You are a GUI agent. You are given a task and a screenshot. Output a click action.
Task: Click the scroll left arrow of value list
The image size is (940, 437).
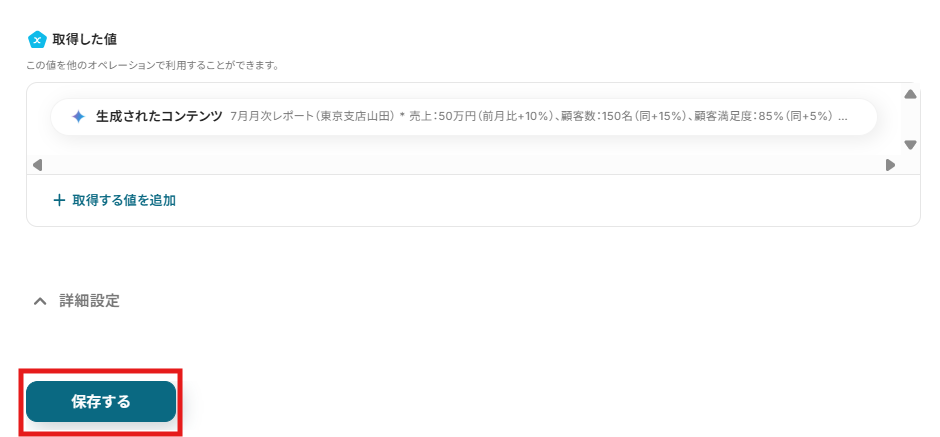[x=37, y=165]
